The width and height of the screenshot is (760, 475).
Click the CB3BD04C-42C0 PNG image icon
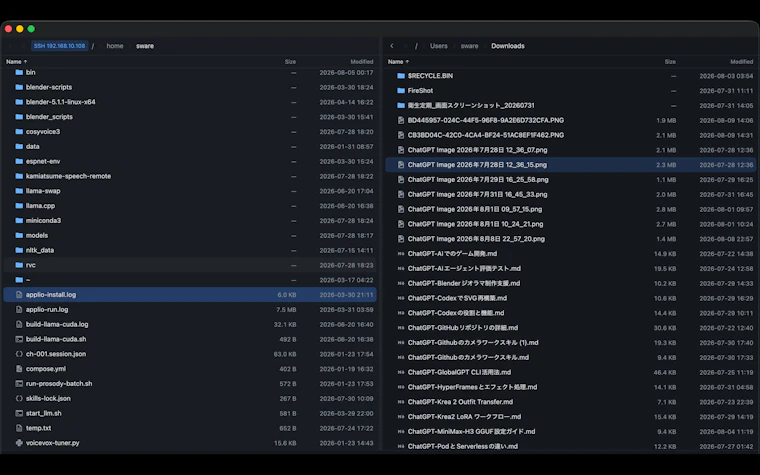point(401,135)
